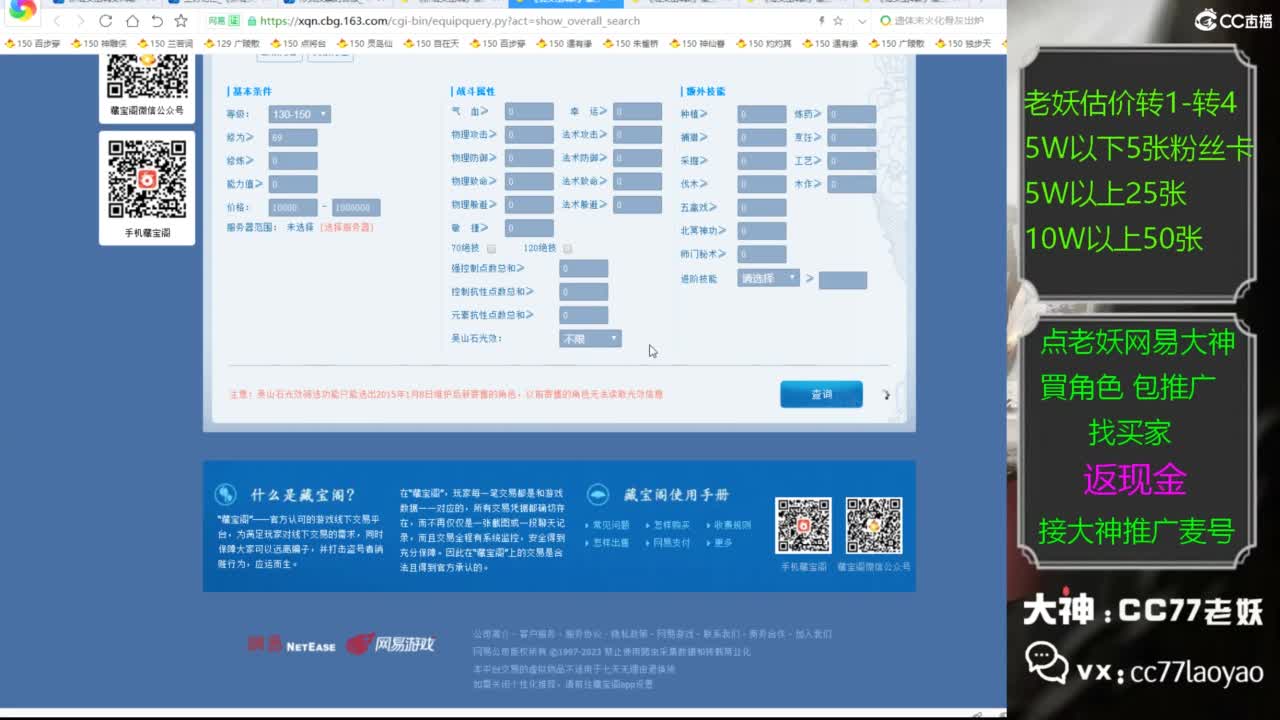
Task: Open the 吴山石光效 不限 dropdown
Action: tap(588, 338)
